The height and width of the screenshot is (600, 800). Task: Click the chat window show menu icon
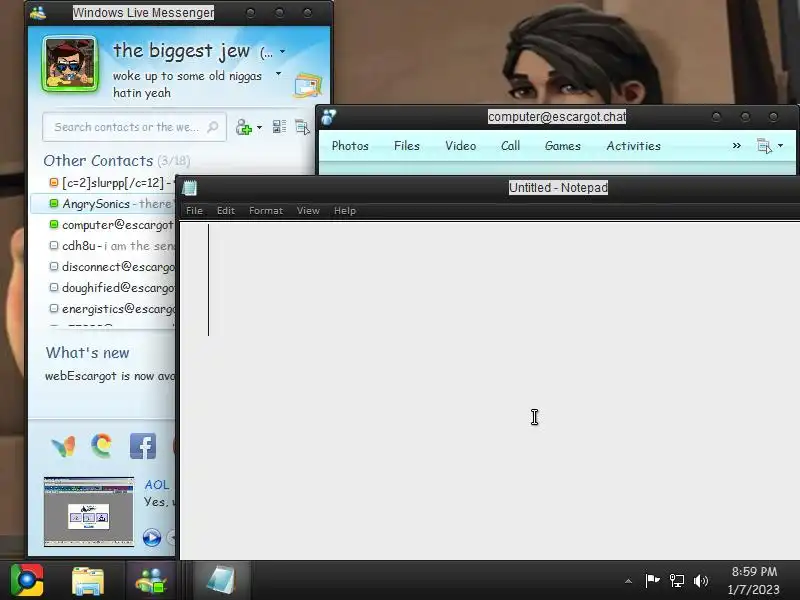(764, 146)
